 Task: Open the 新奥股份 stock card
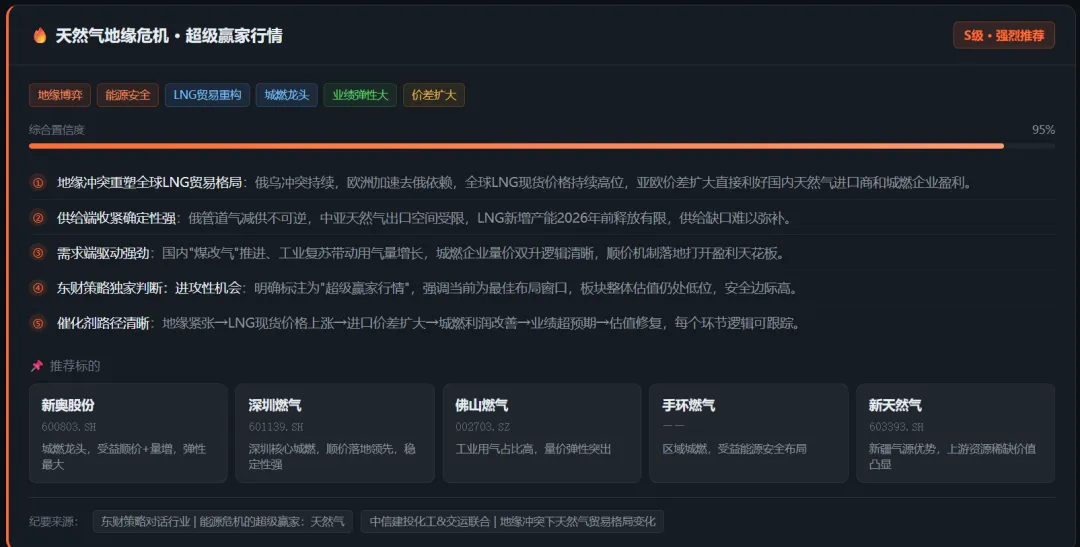click(128, 433)
